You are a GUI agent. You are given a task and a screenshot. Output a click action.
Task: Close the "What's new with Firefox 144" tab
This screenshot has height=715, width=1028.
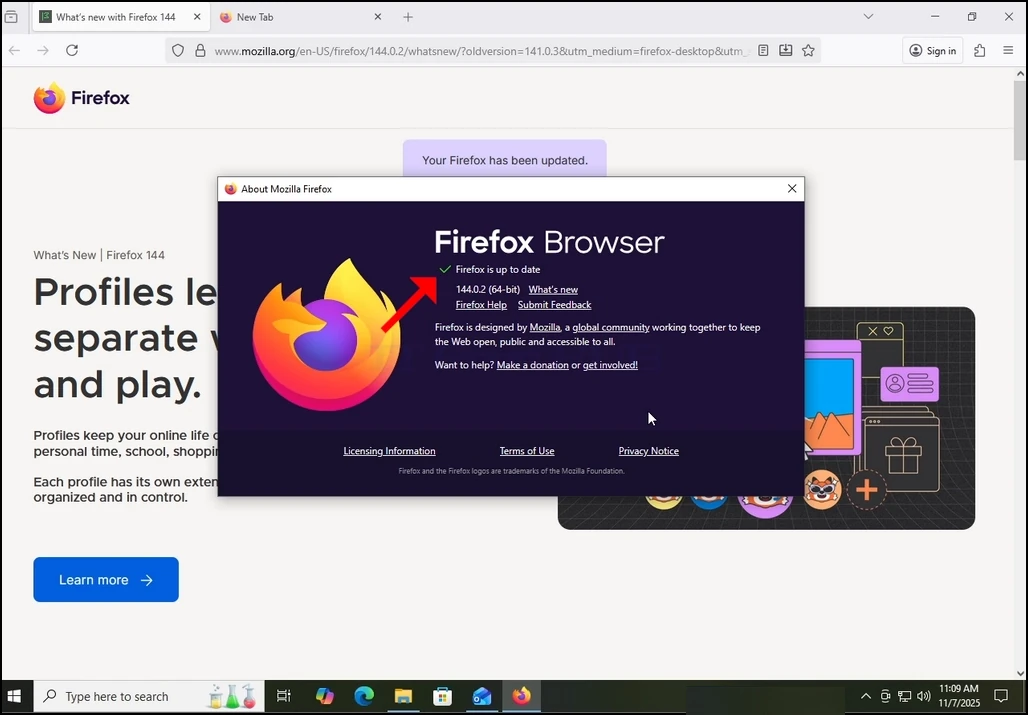tap(197, 17)
